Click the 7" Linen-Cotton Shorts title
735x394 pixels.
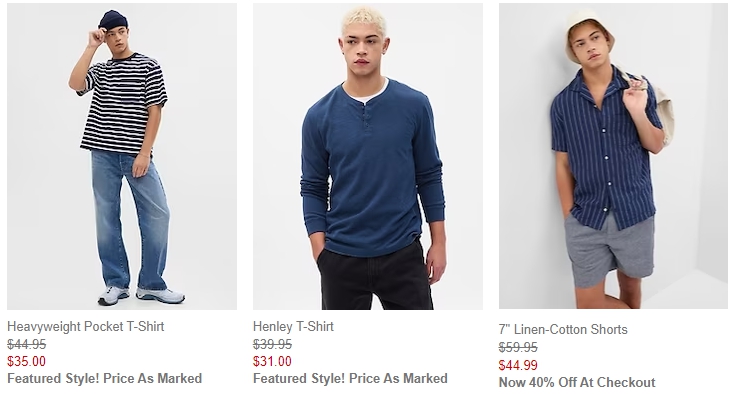coord(563,330)
